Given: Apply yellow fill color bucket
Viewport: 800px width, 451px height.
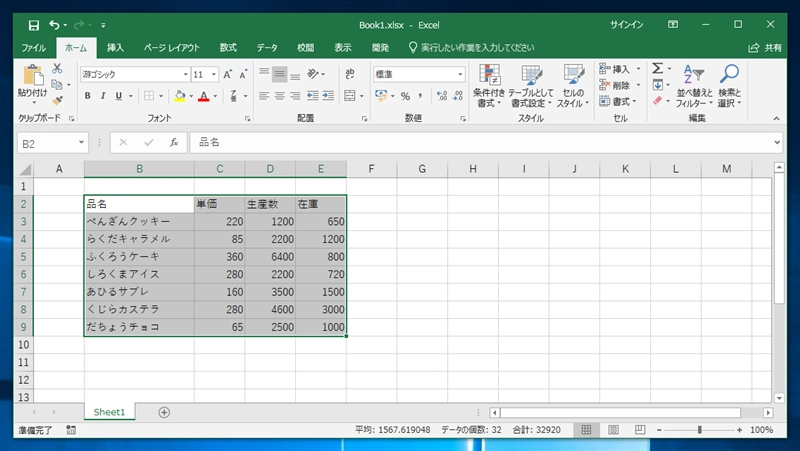Looking at the screenshot, I should pyautogui.click(x=180, y=96).
